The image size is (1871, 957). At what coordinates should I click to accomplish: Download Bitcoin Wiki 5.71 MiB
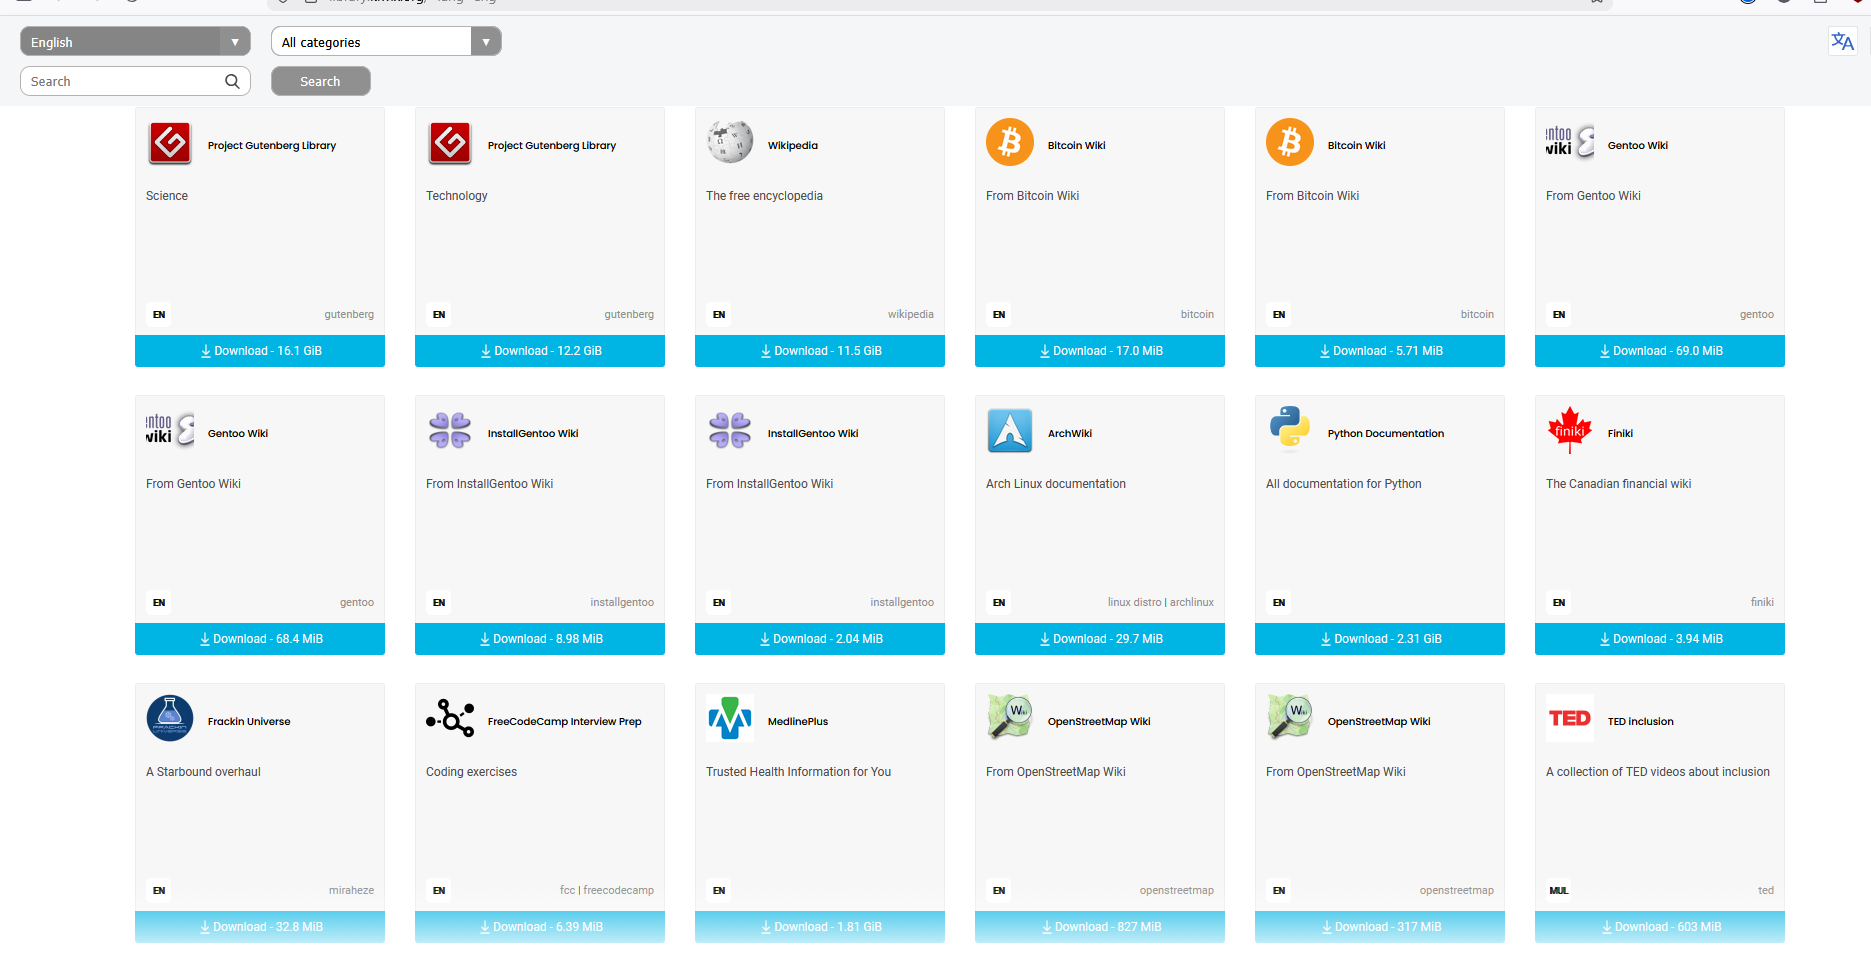[x=1380, y=351]
